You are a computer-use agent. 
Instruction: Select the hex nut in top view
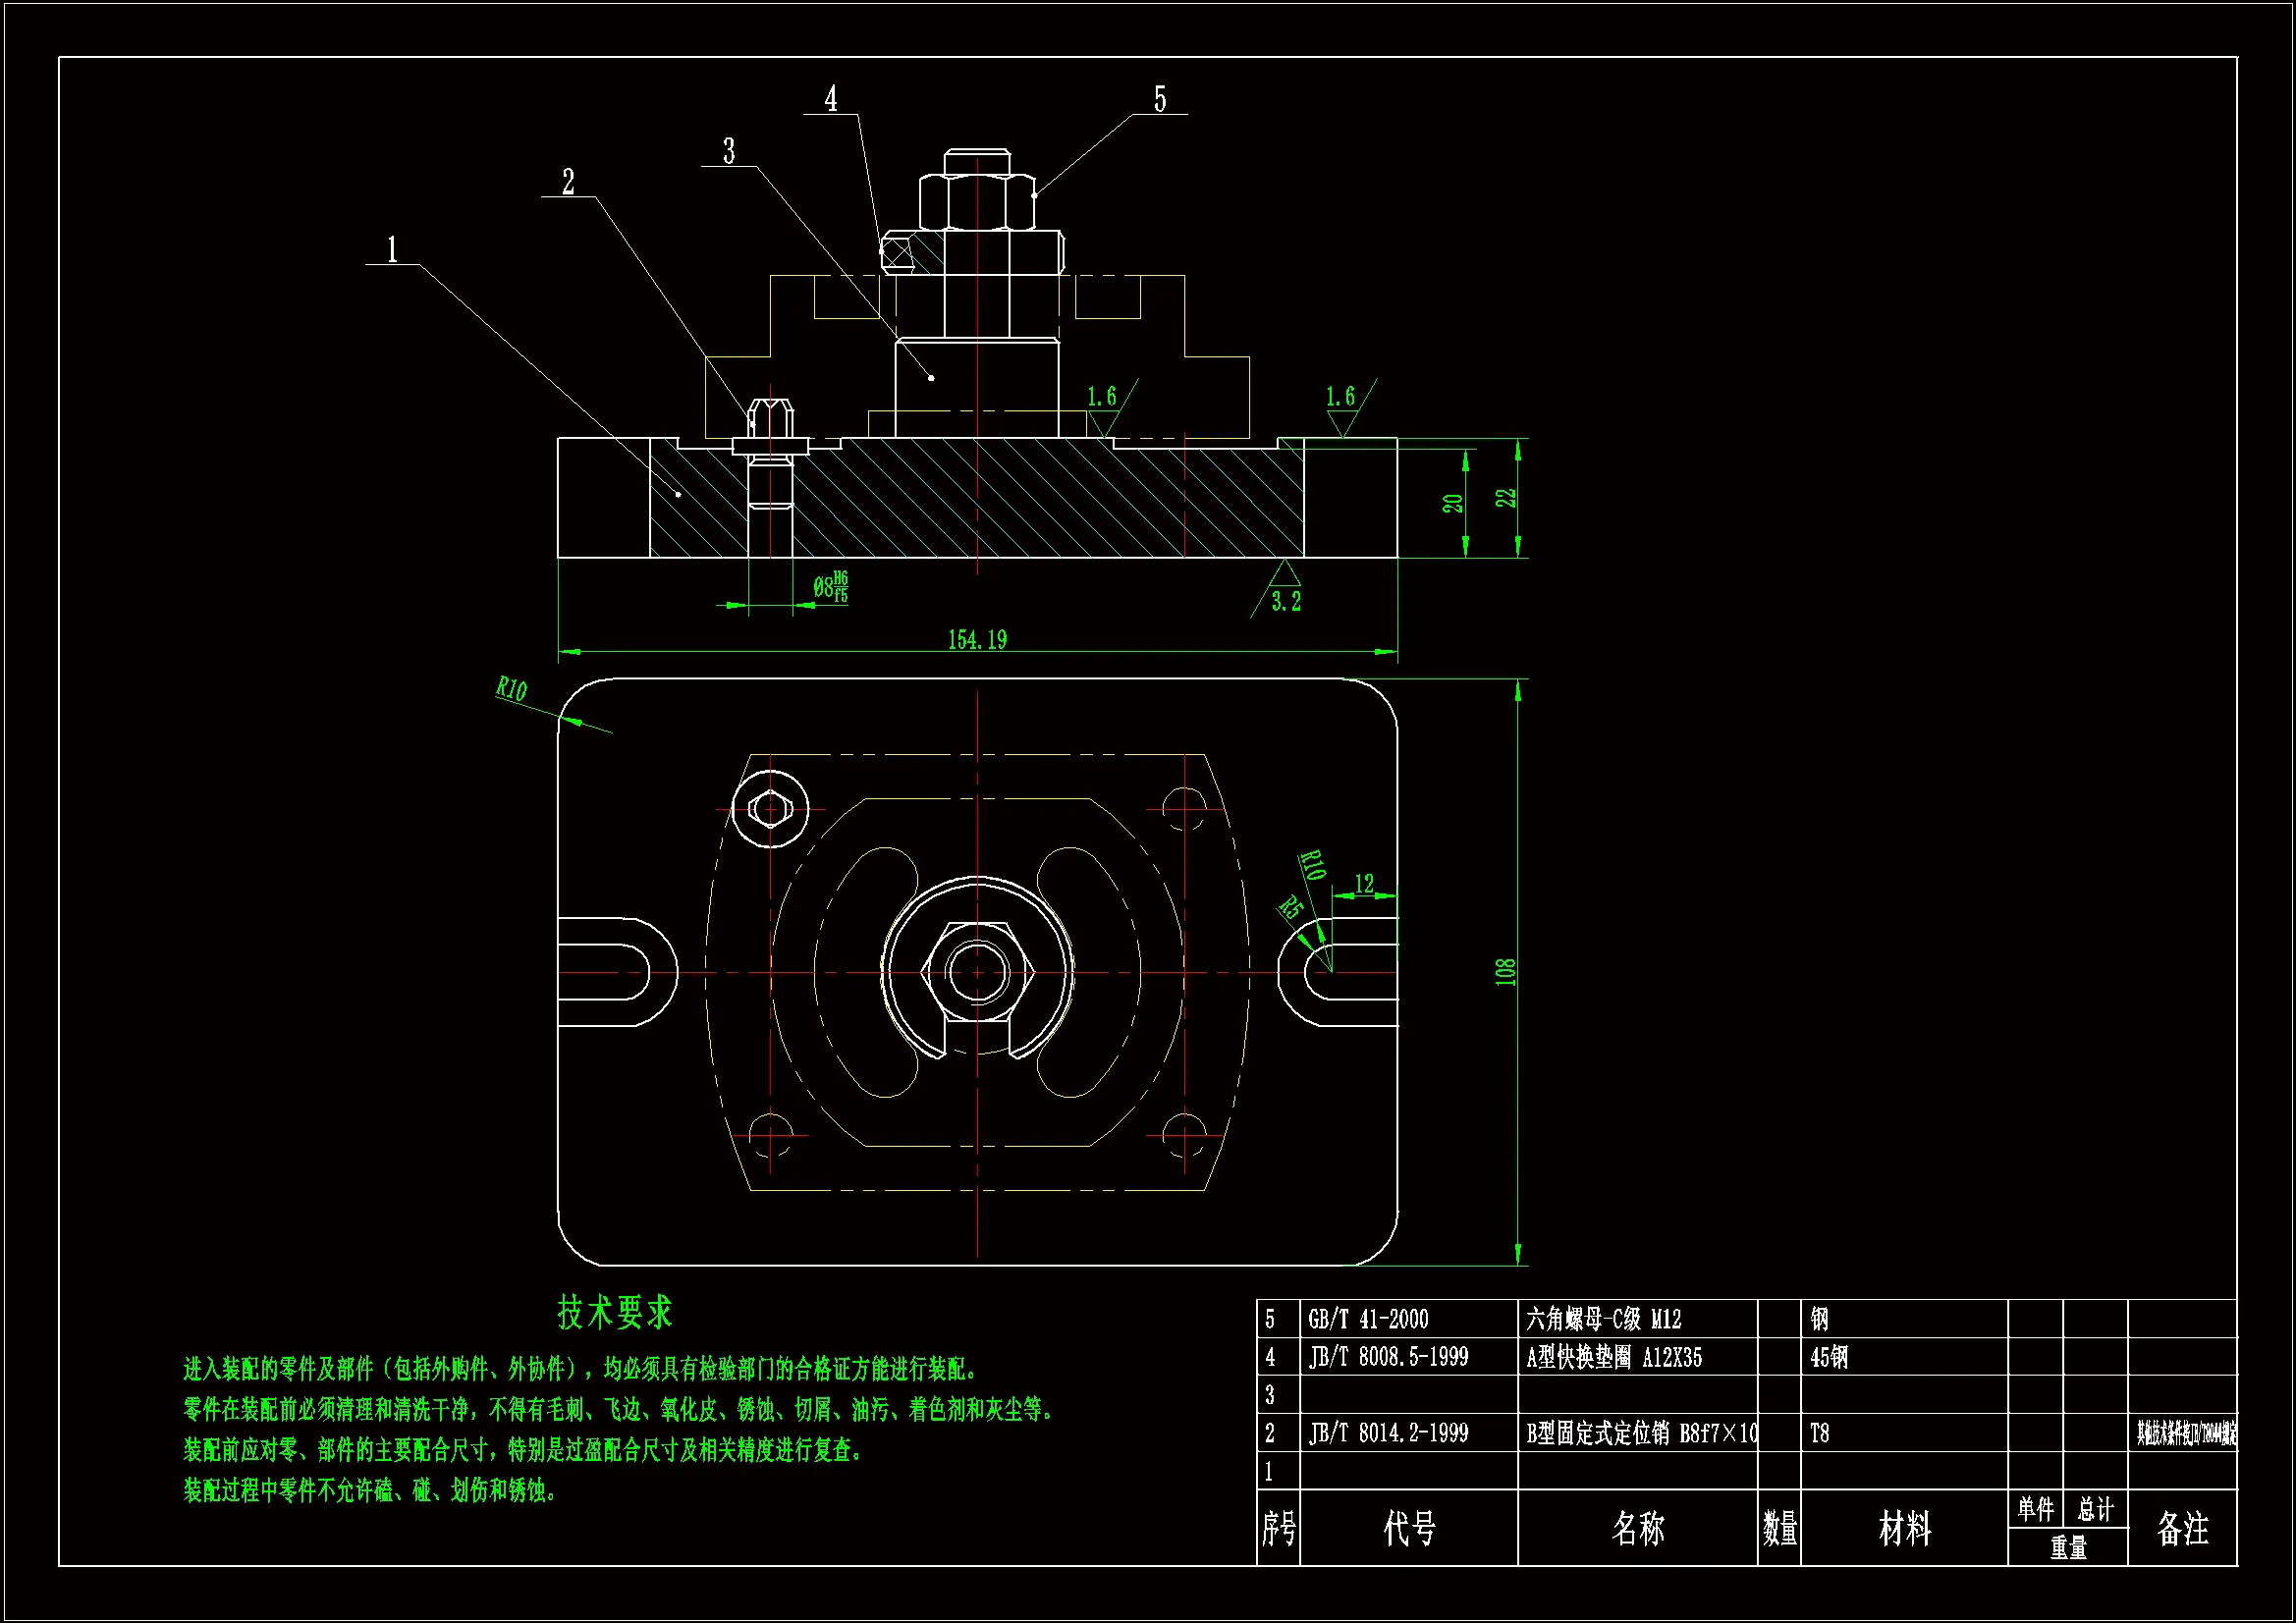tap(977, 971)
